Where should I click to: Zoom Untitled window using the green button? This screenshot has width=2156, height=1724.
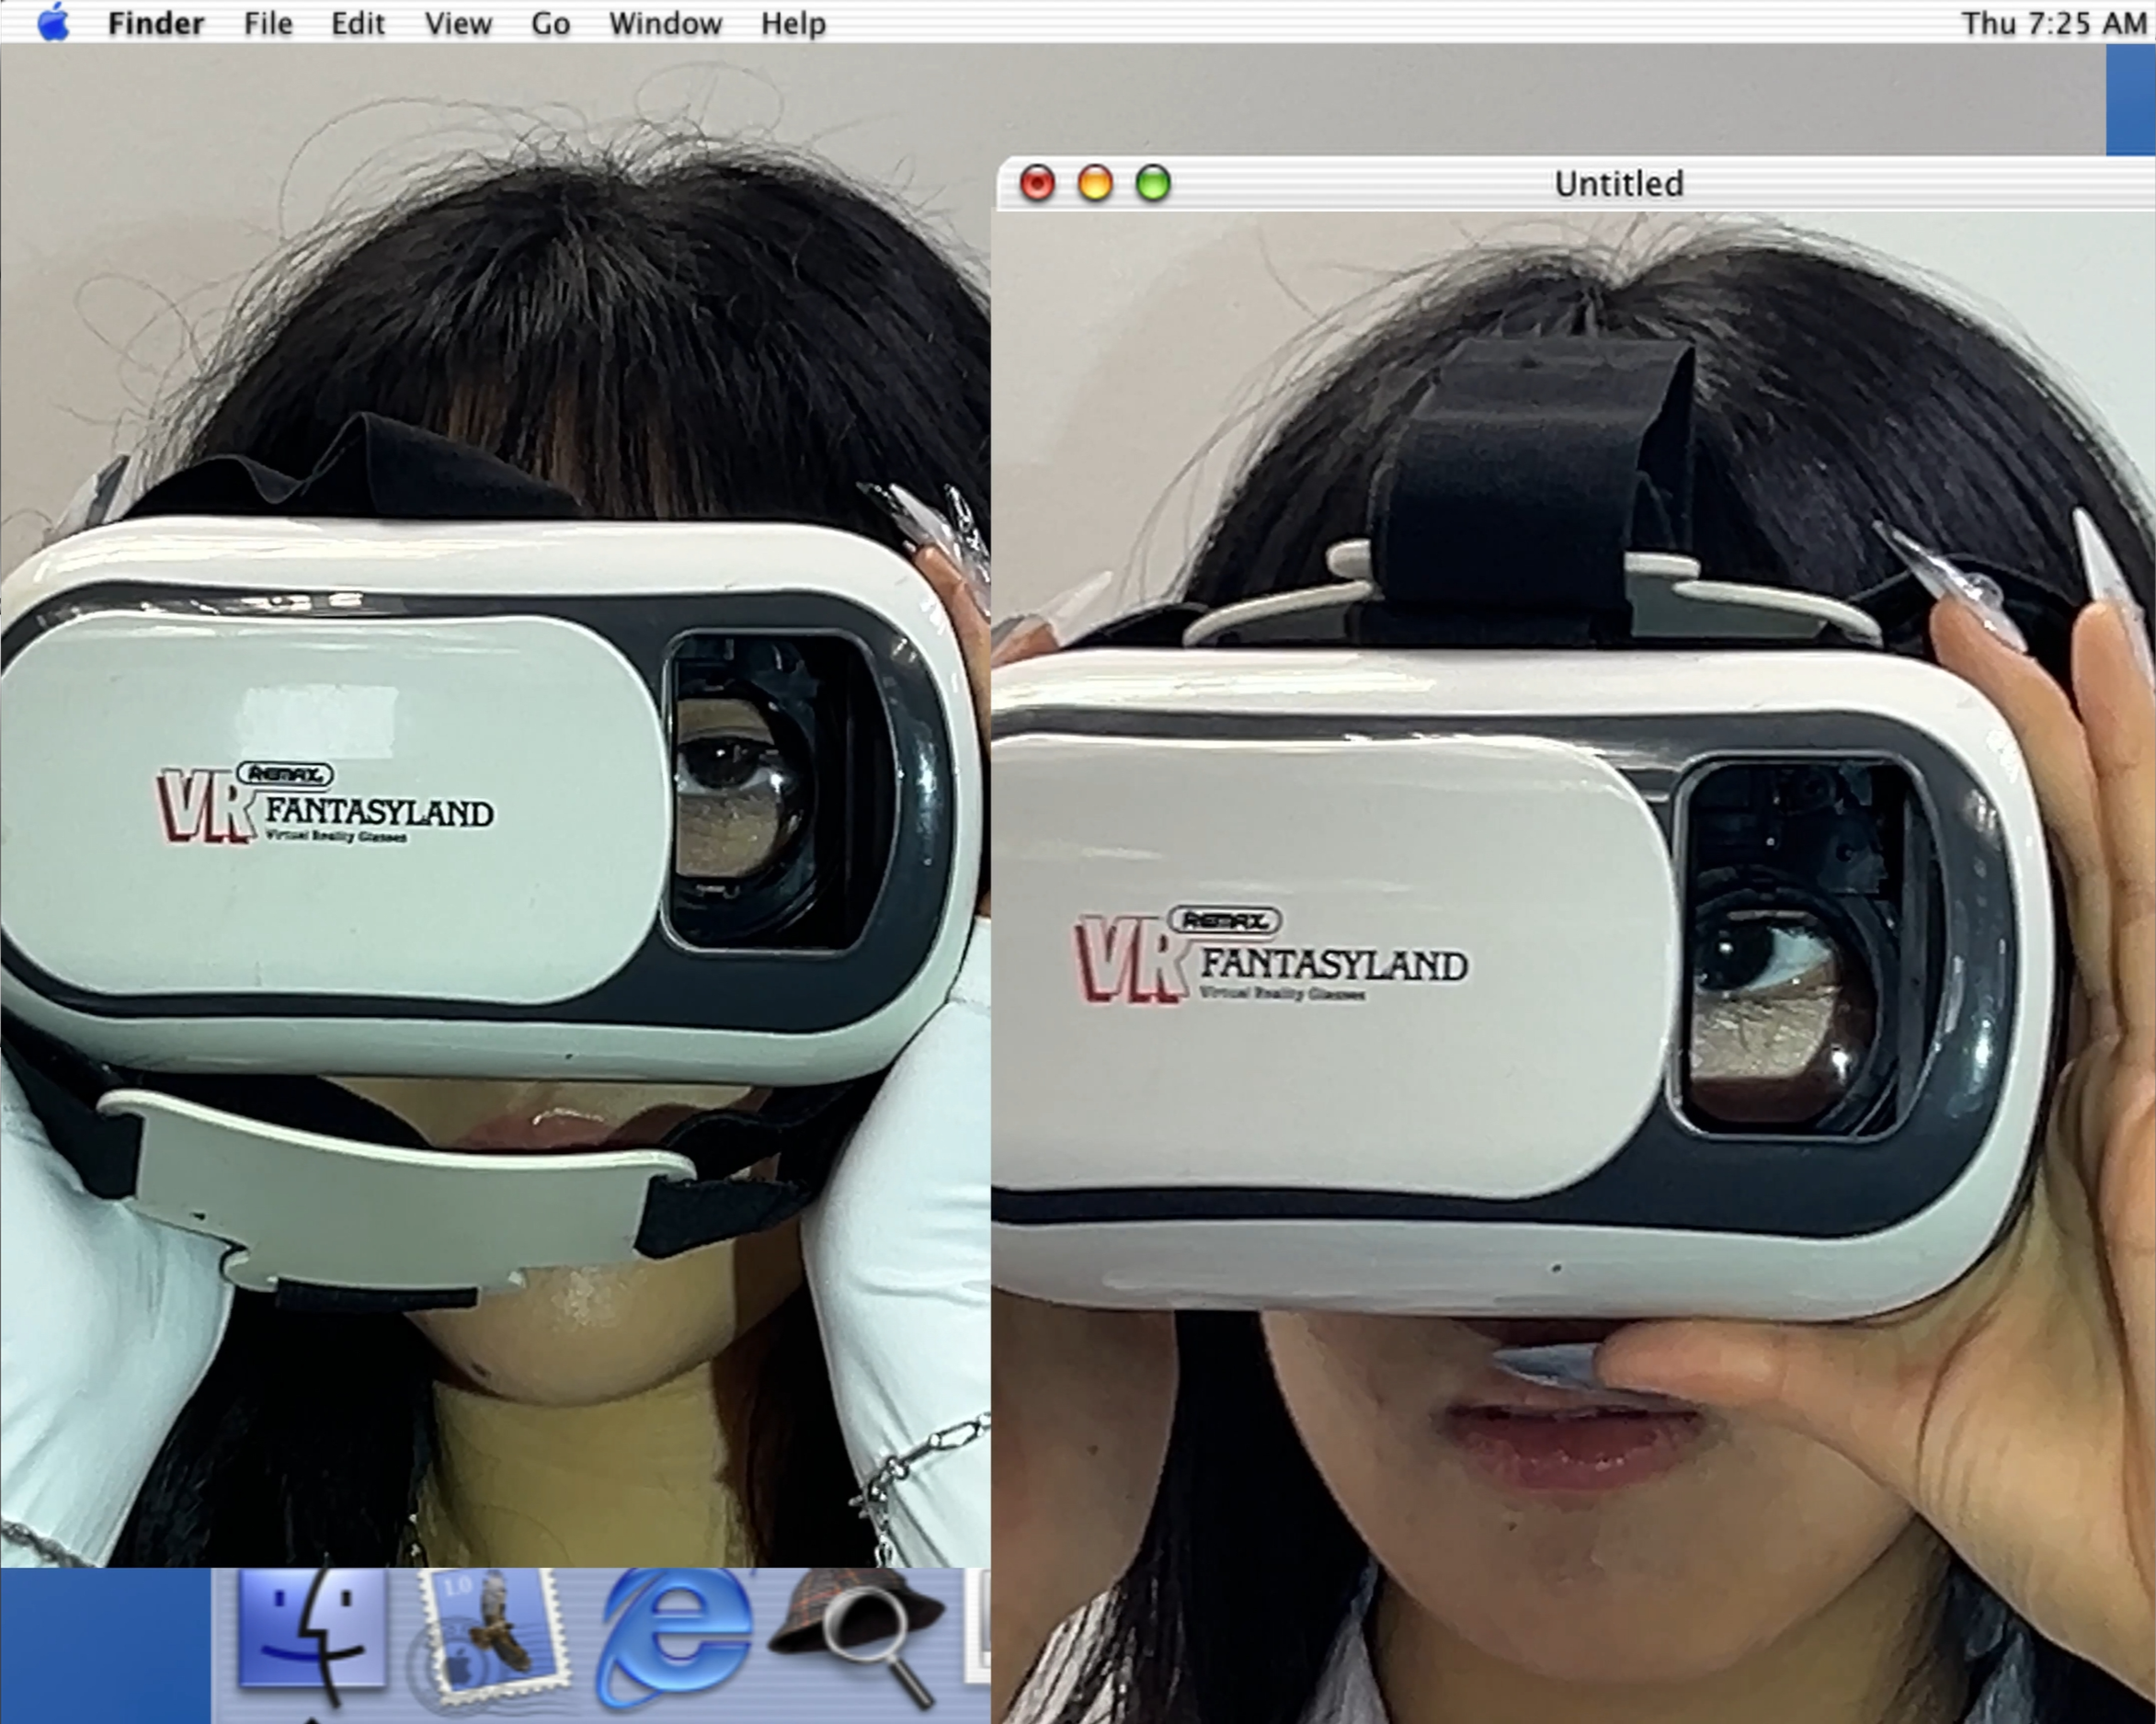click(x=1153, y=184)
